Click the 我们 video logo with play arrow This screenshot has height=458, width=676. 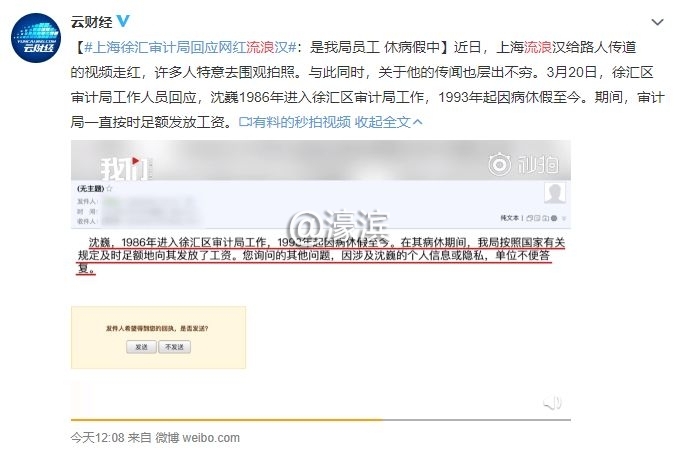point(126,168)
